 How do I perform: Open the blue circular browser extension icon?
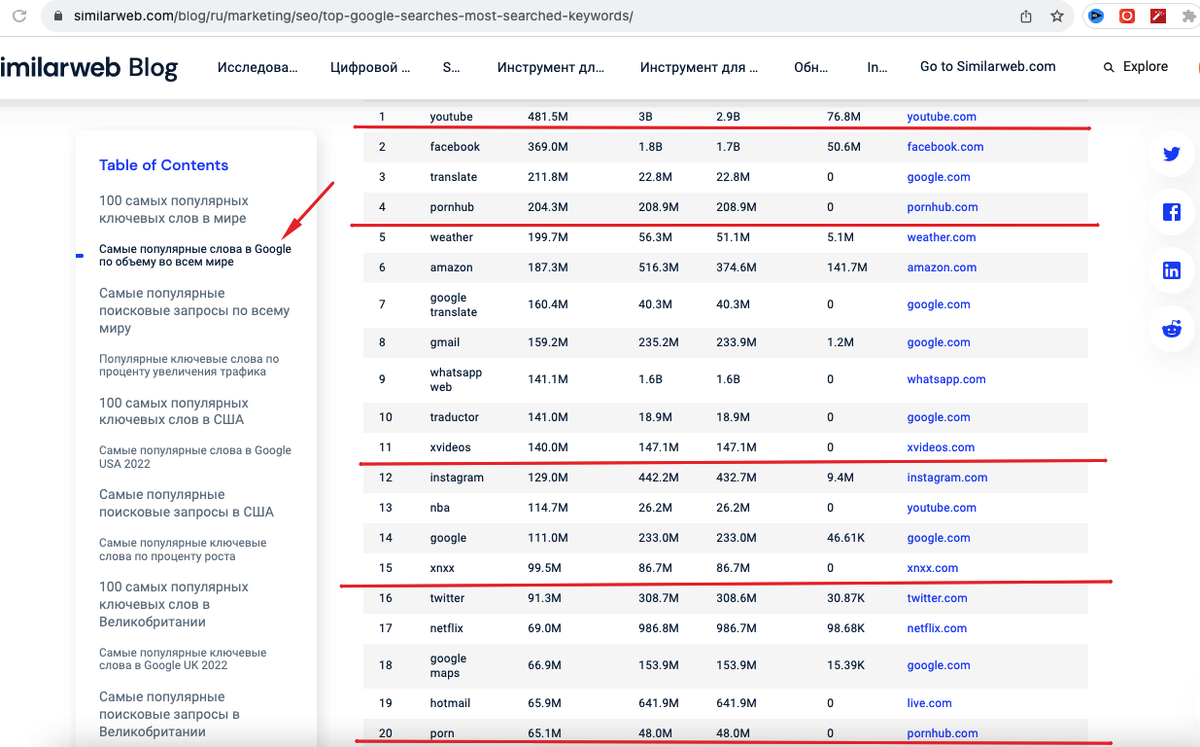(x=1097, y=16)
